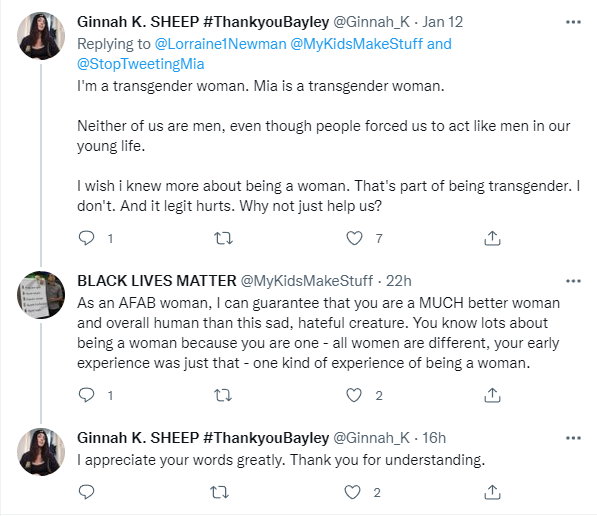Open more options on 22h tweet
This screenshot has width=597, height=516.
573,281
